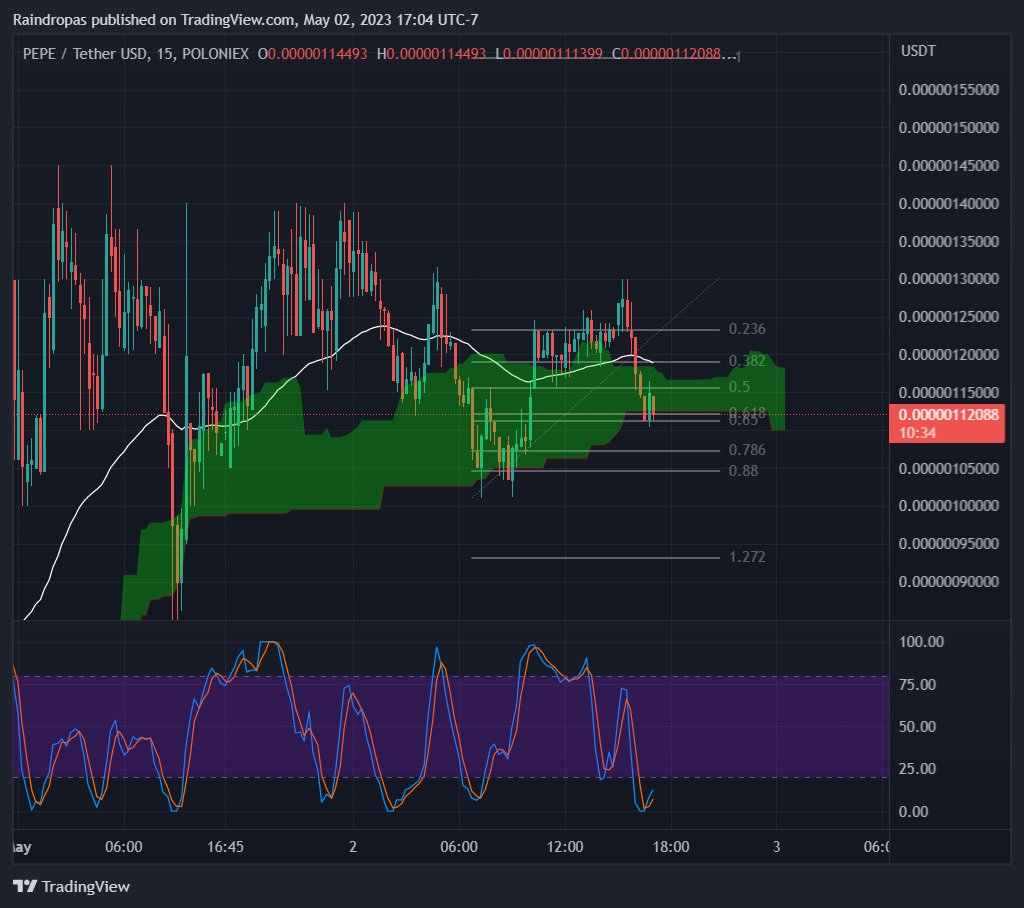Click the 12:00 time axis label
The height and width of the screenshot is (908, 1024).
(565, 847)
